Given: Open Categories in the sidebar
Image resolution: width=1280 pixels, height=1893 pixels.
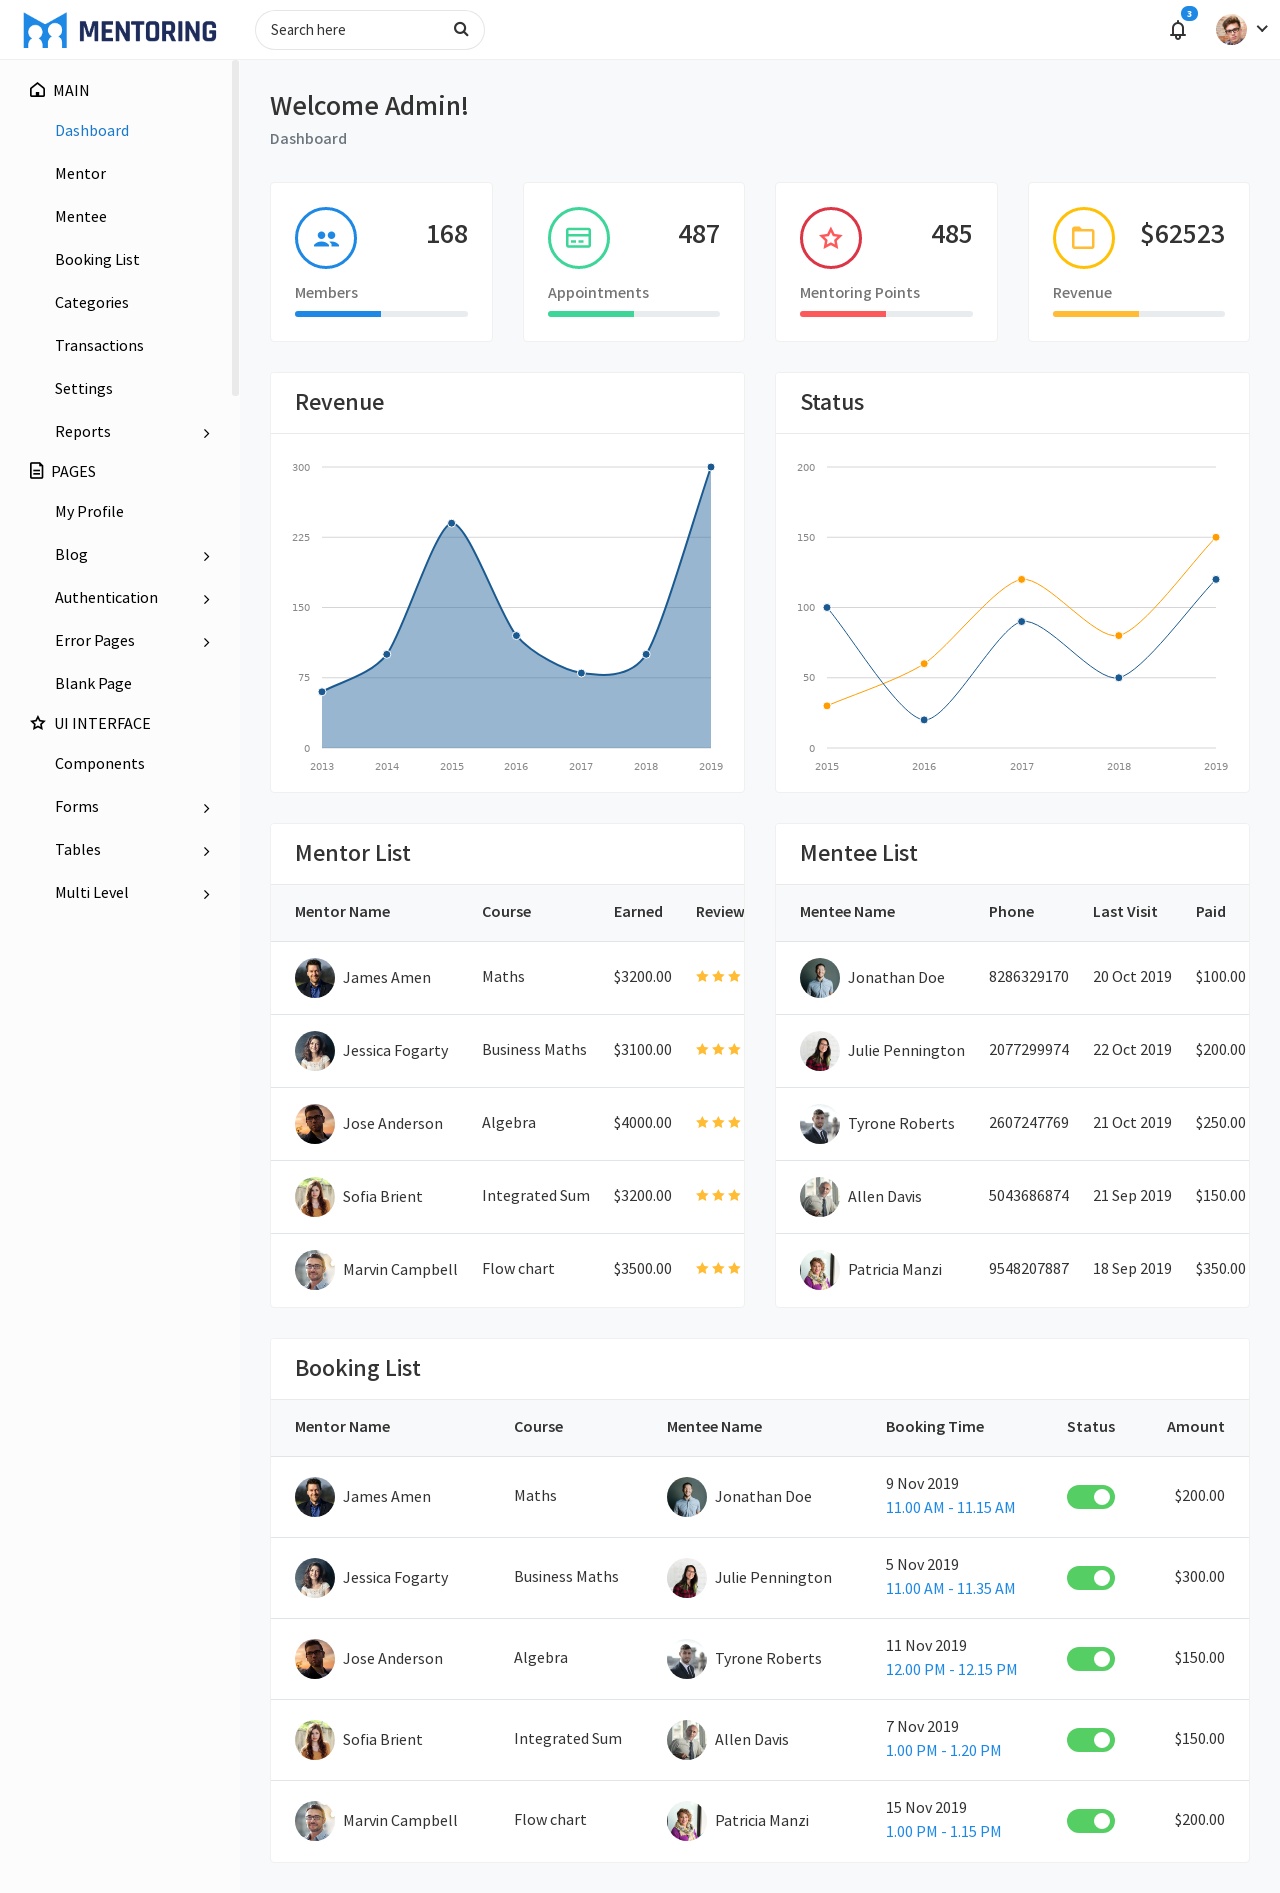Looking at the screenshot, I should click(92, 303).
